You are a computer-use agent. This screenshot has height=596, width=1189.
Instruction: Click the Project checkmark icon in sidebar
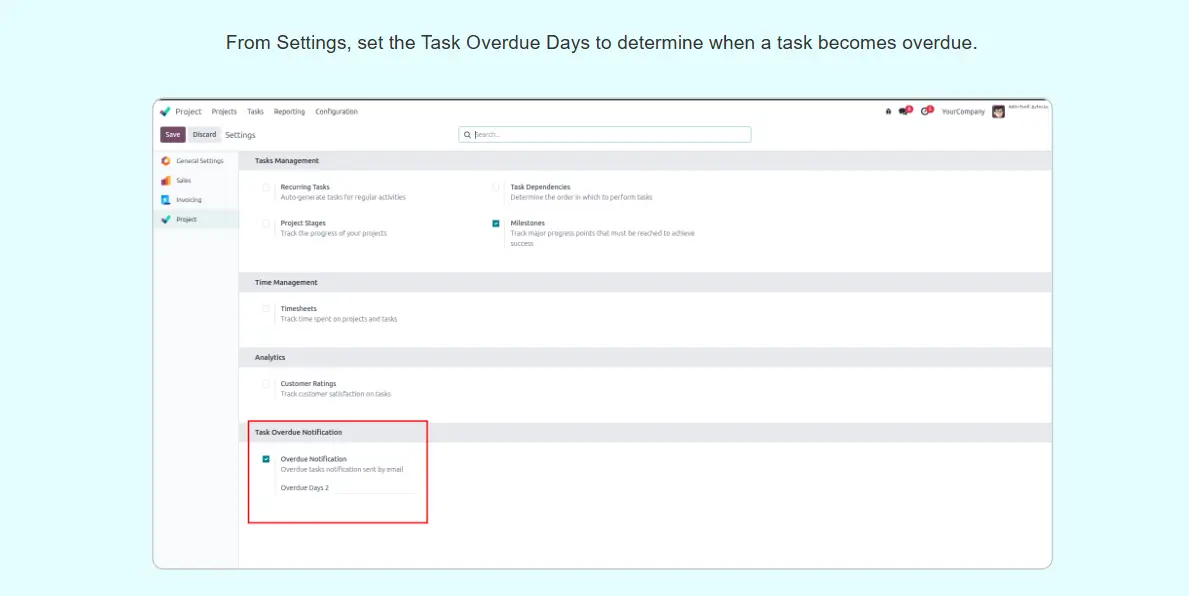[x=166, y=219]
